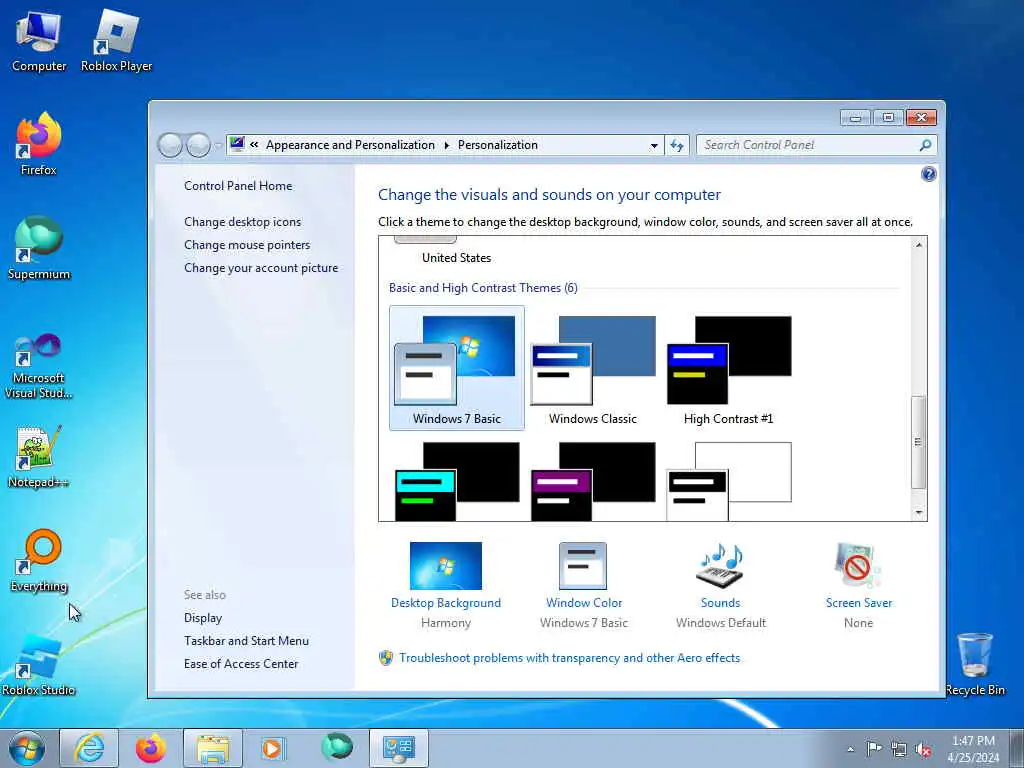Select the High Contrast #1 theme
This screenshot has width=1024, height=768.
(728, 368)
